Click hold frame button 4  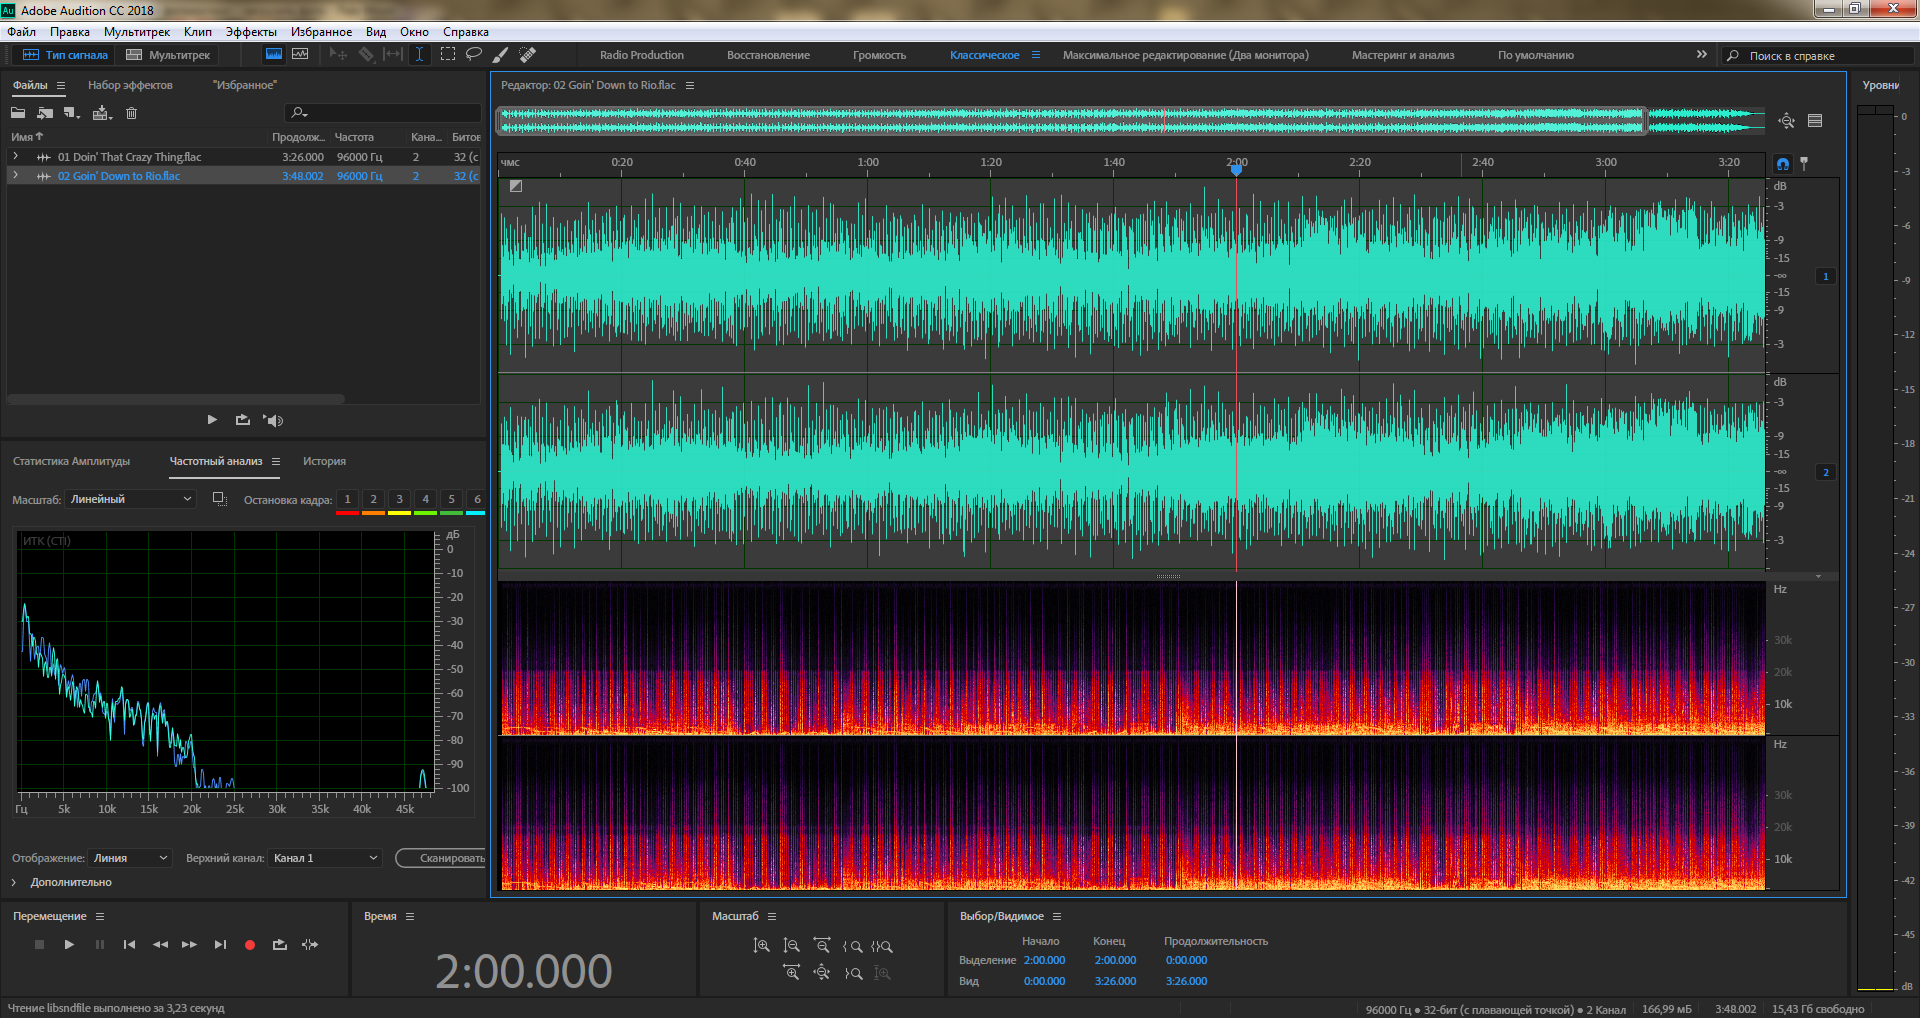click(425, 499)
